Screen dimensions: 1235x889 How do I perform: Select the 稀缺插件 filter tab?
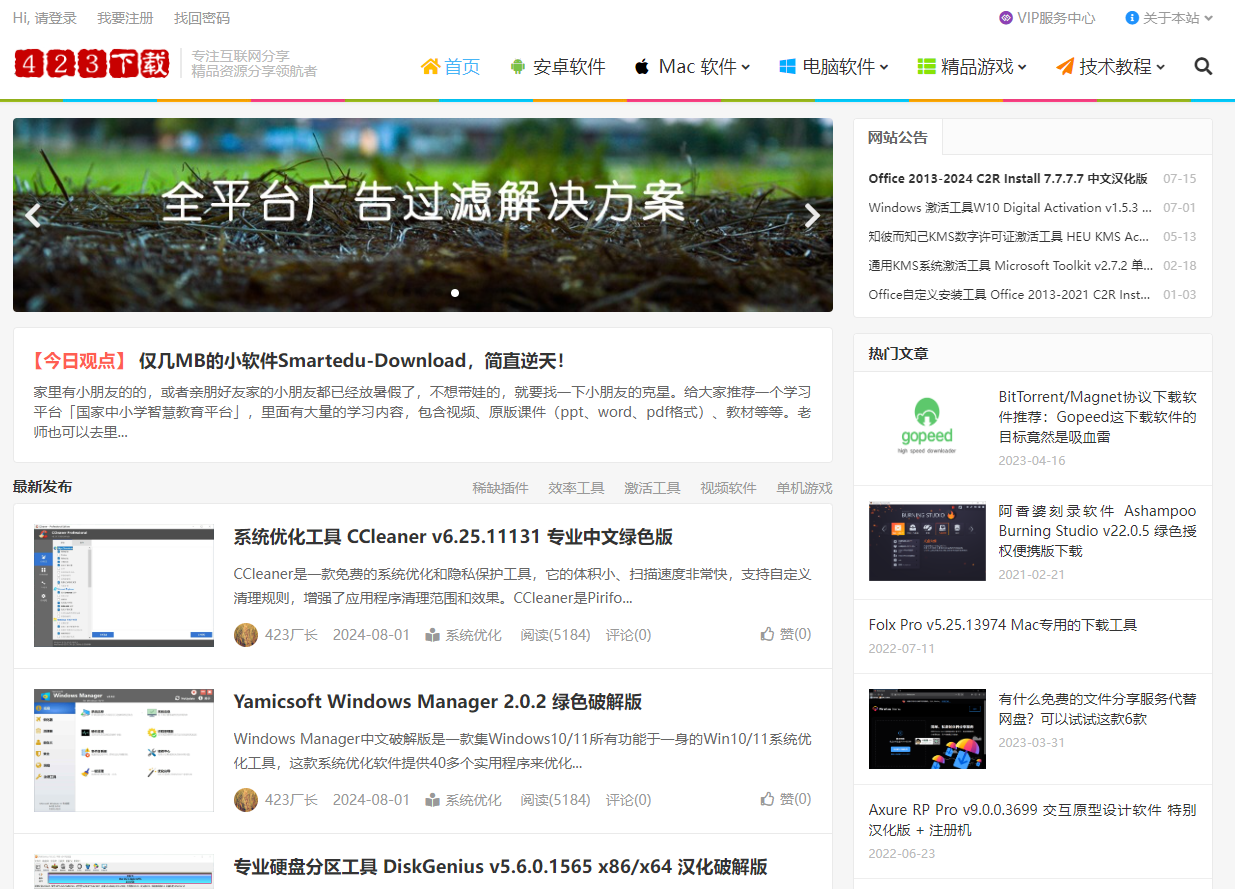click(500, 488)
